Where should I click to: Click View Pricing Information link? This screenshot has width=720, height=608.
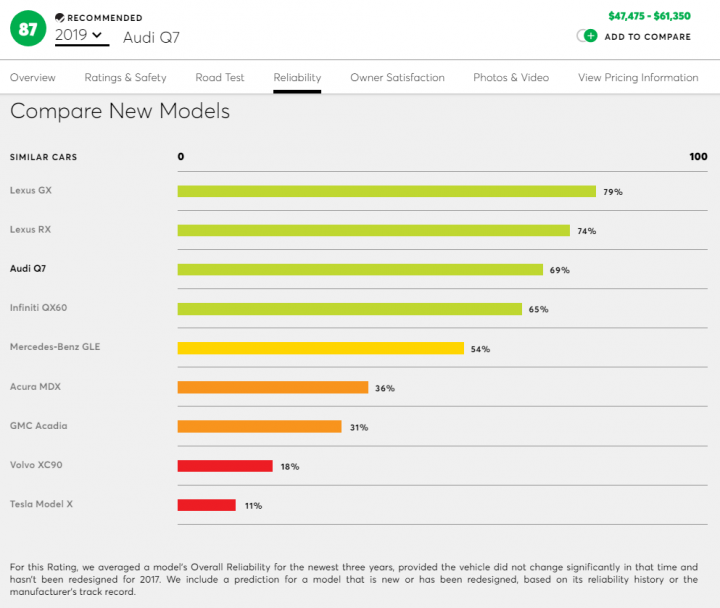click(x=638, y=78)
